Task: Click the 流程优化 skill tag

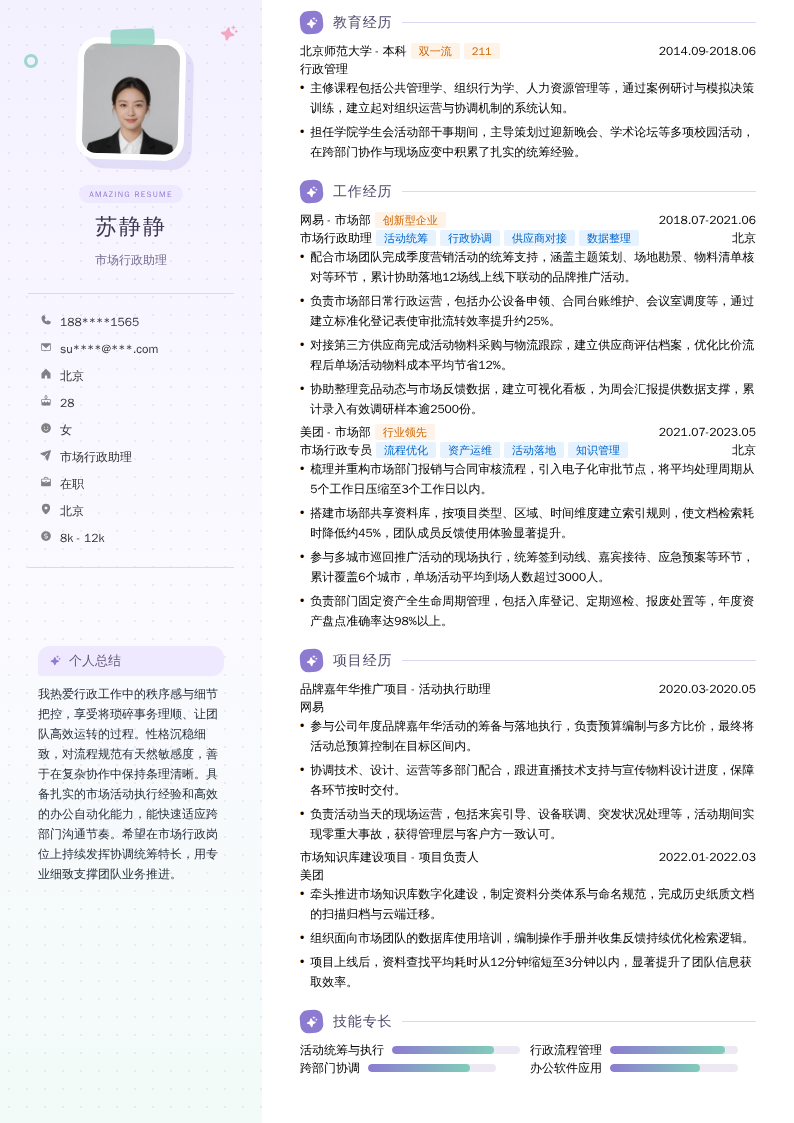Action: click(405, 450)
